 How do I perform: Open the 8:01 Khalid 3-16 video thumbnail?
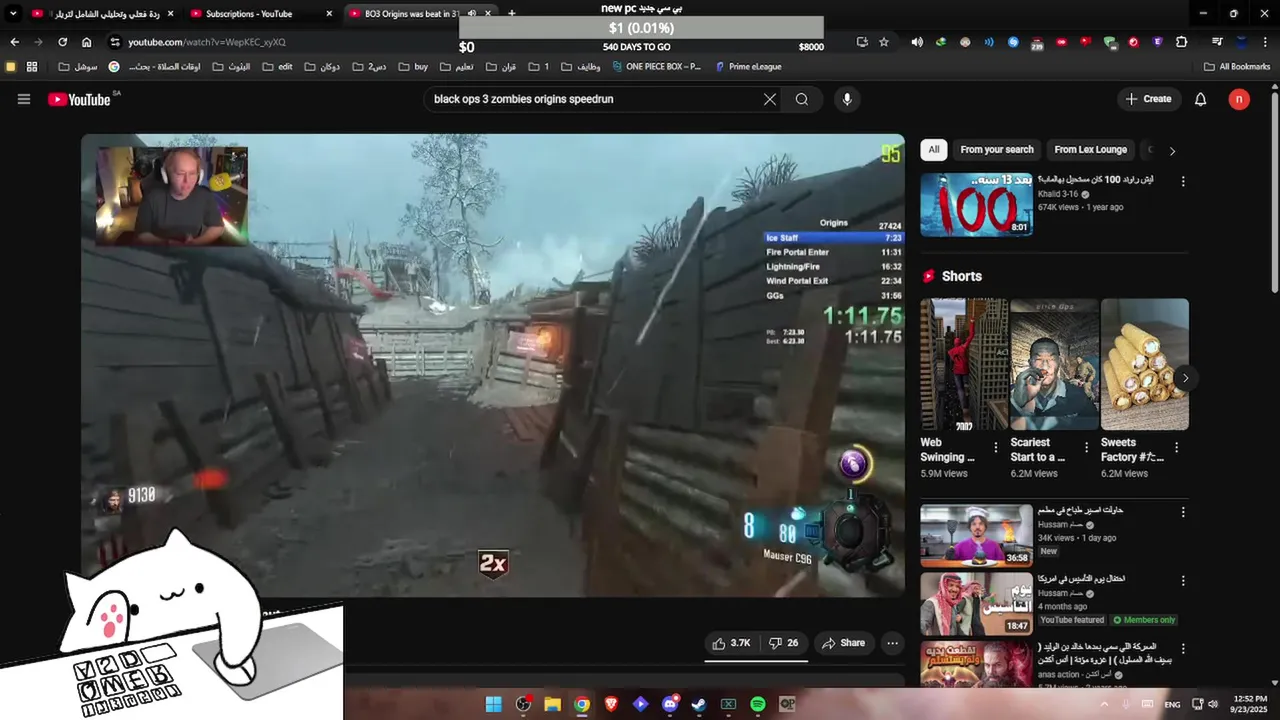tap(976, 204)
